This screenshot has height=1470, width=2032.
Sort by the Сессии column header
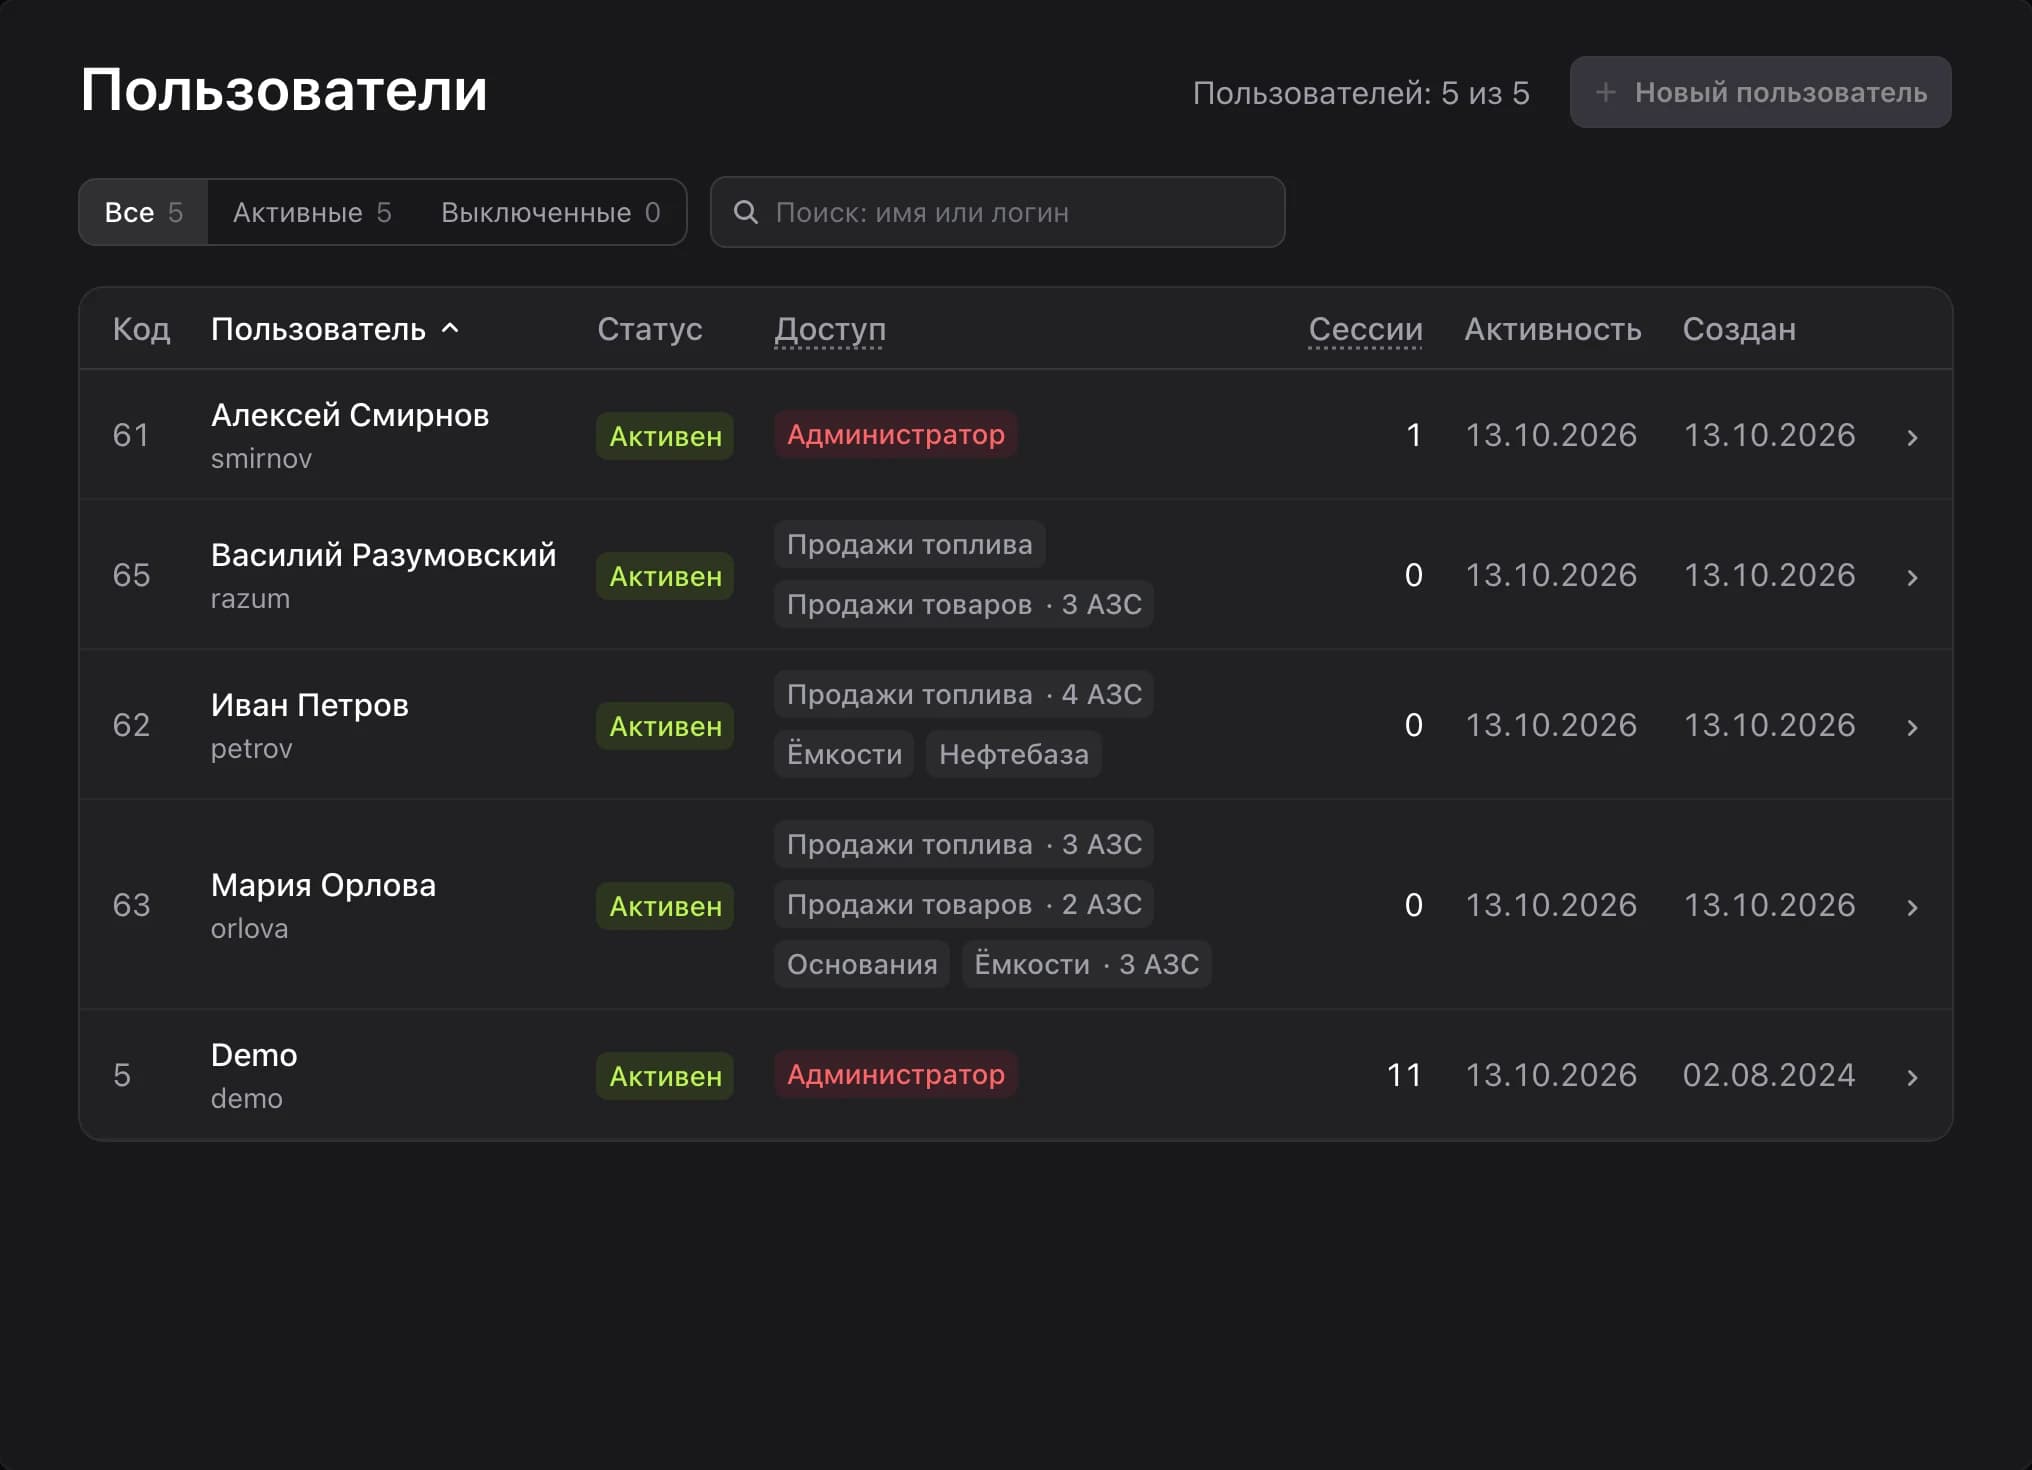point(1365,329)
